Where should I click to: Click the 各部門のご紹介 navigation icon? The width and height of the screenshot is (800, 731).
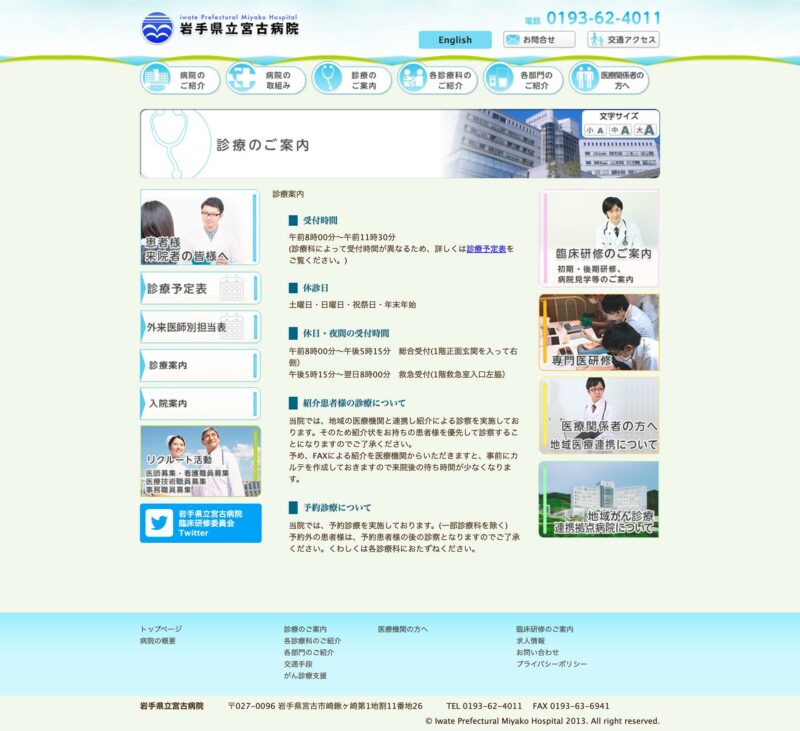pos(498,78)
